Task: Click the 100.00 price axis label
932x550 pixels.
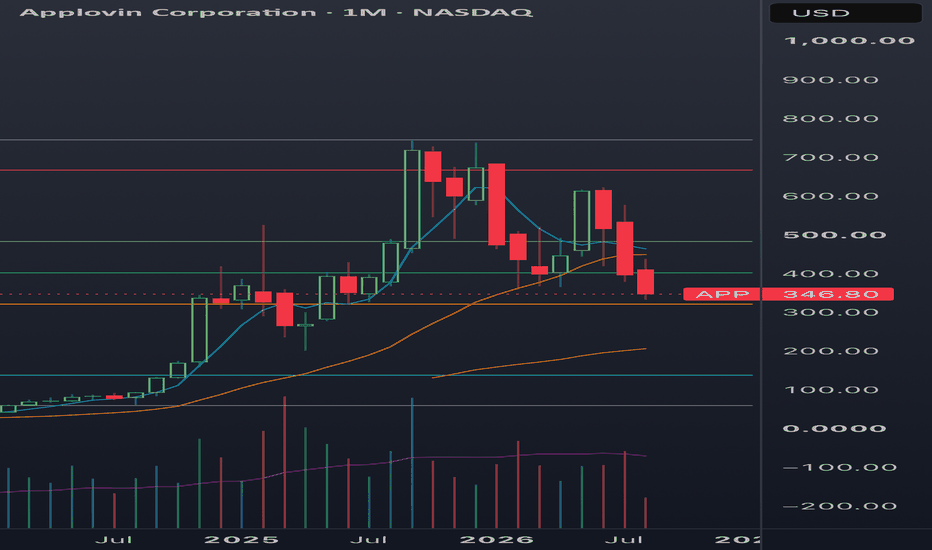Action: pyautogui.click(x=830, y=389)
